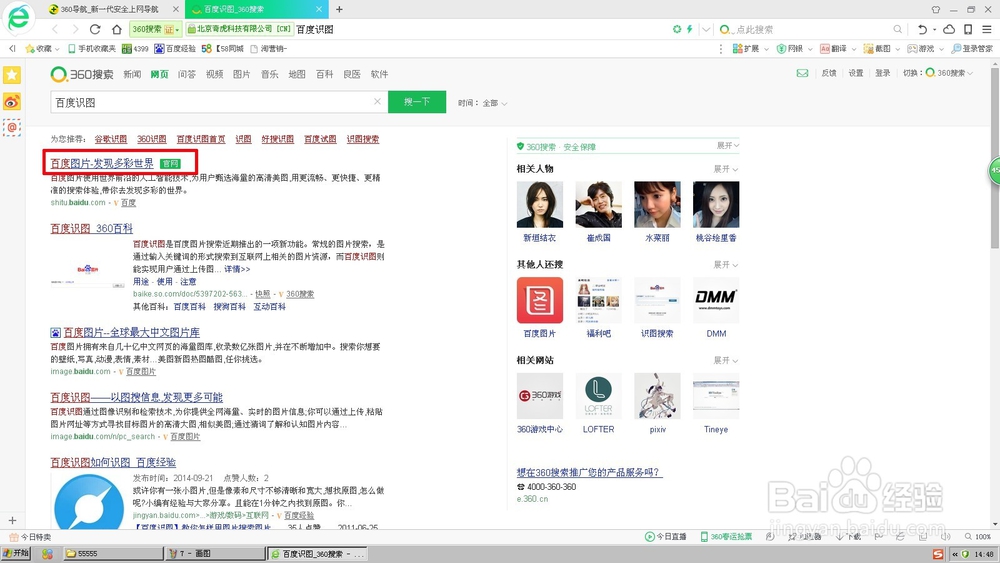Open the 登录管家 login manager
This screenshot has height=563, width=1000.
pyautogui.click(x=972, y=48)
